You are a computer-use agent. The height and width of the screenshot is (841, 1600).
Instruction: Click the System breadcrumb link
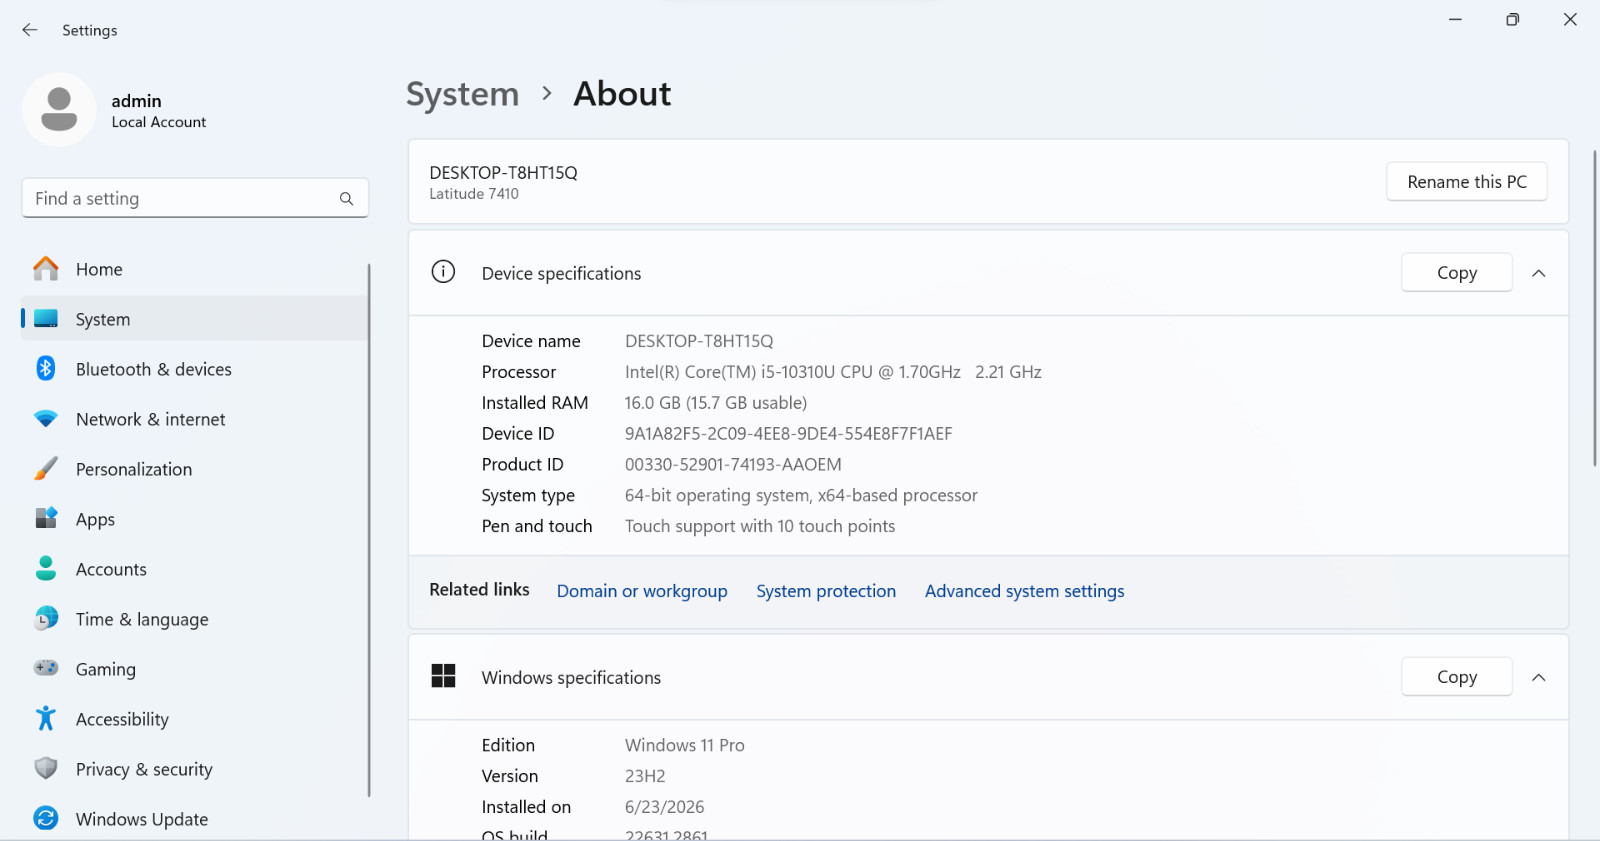pos(463,94)
